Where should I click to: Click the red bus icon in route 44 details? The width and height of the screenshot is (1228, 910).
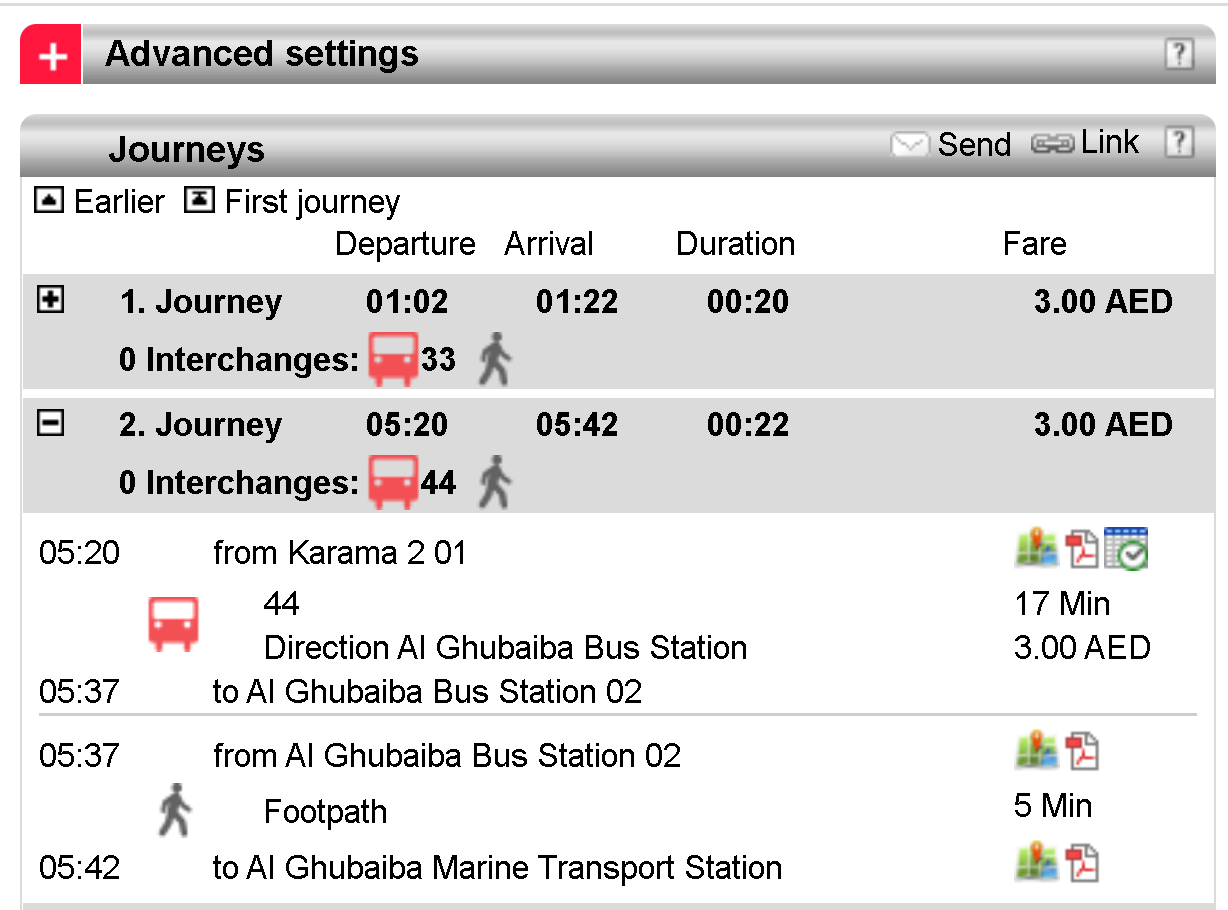[x=174, y=624]
